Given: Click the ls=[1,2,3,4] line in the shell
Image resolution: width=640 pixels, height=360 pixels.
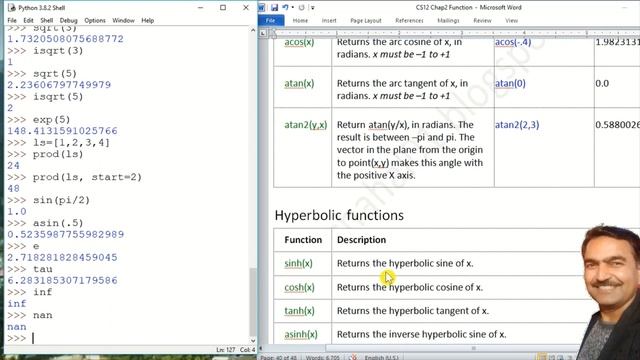Looking at the screenshot, I should coord(58,143).
